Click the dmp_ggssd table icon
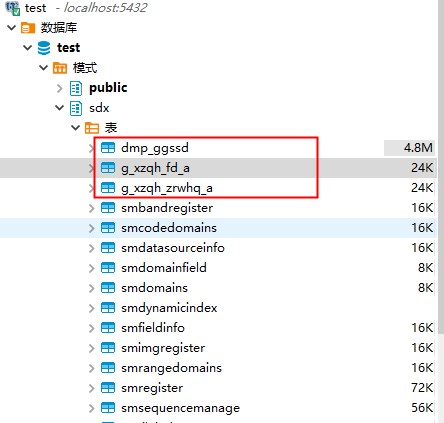Image resolution: width=444 pixels, height=423 pixels. click(x=108, y=148)
